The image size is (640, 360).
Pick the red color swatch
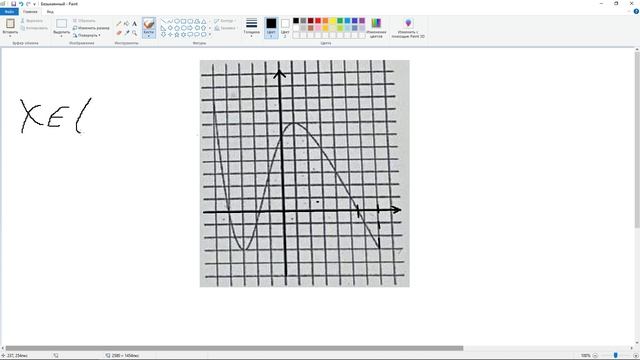click(x=318, y=20)
